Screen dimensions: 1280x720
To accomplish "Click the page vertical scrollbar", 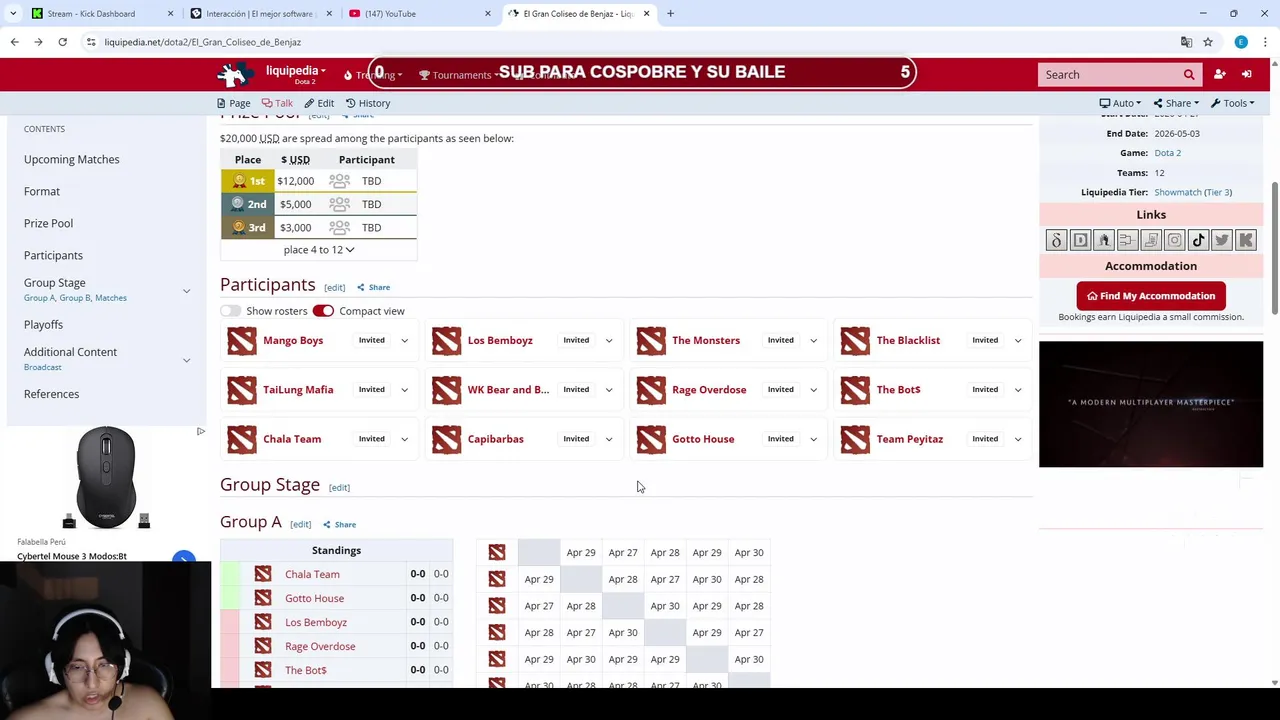I will [x=1274, y=247].
